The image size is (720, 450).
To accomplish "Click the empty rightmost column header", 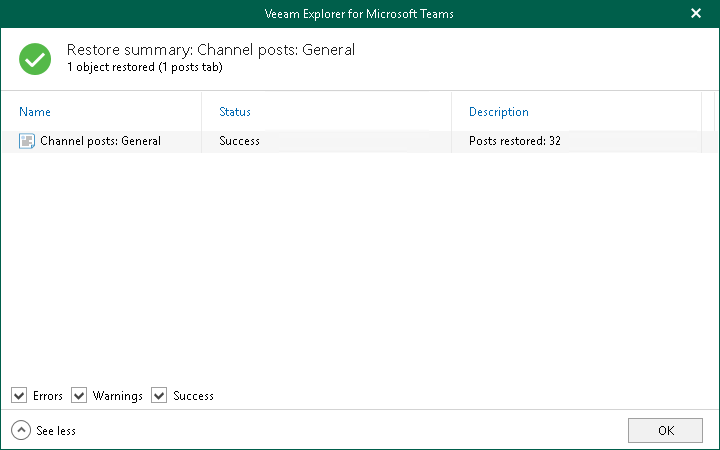I will (708, 112).
